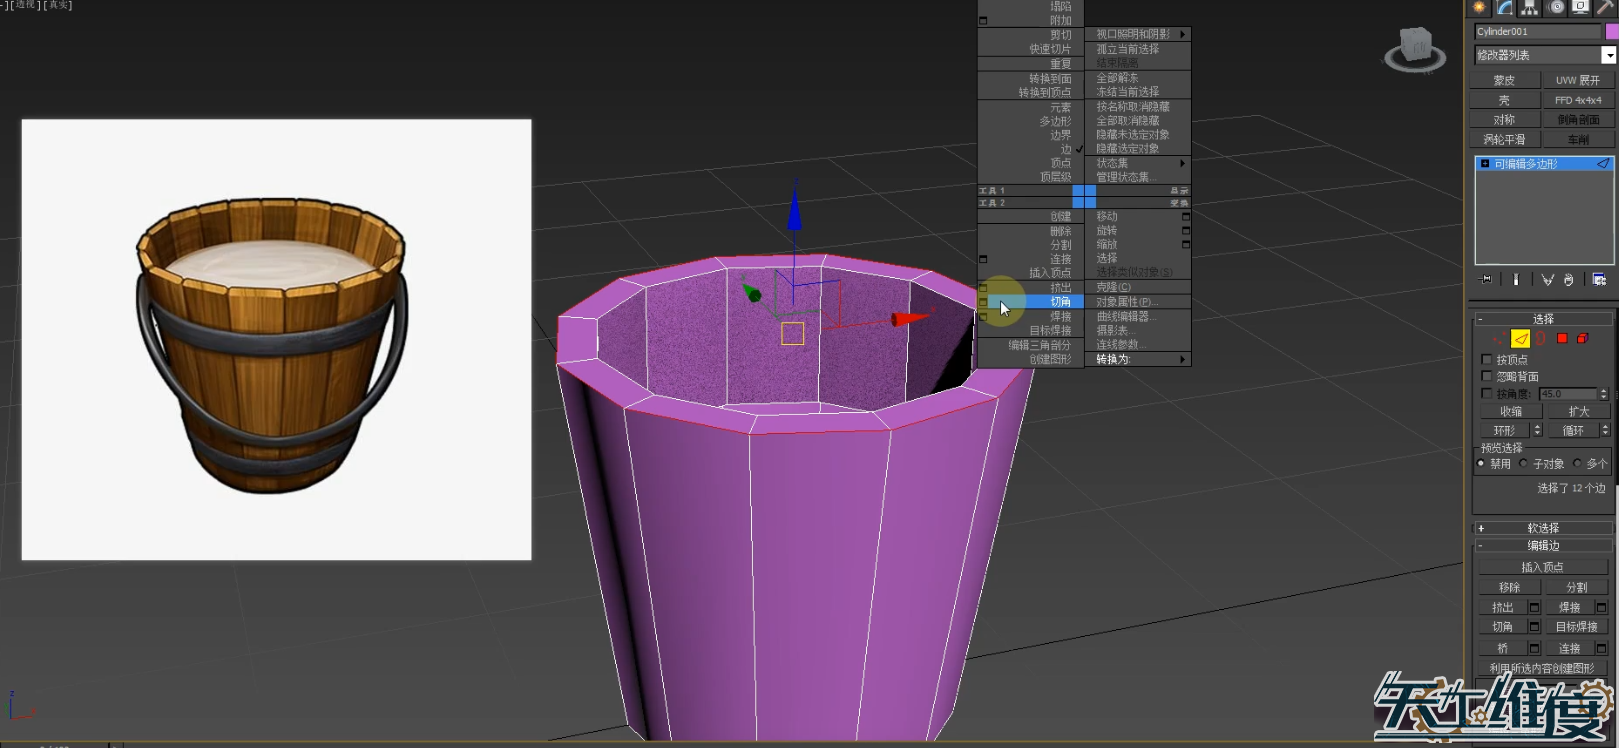Open the 修改器列表 dropdown
The height and width of the screenshot is (748, 1619).
(x=1608, y=56)
